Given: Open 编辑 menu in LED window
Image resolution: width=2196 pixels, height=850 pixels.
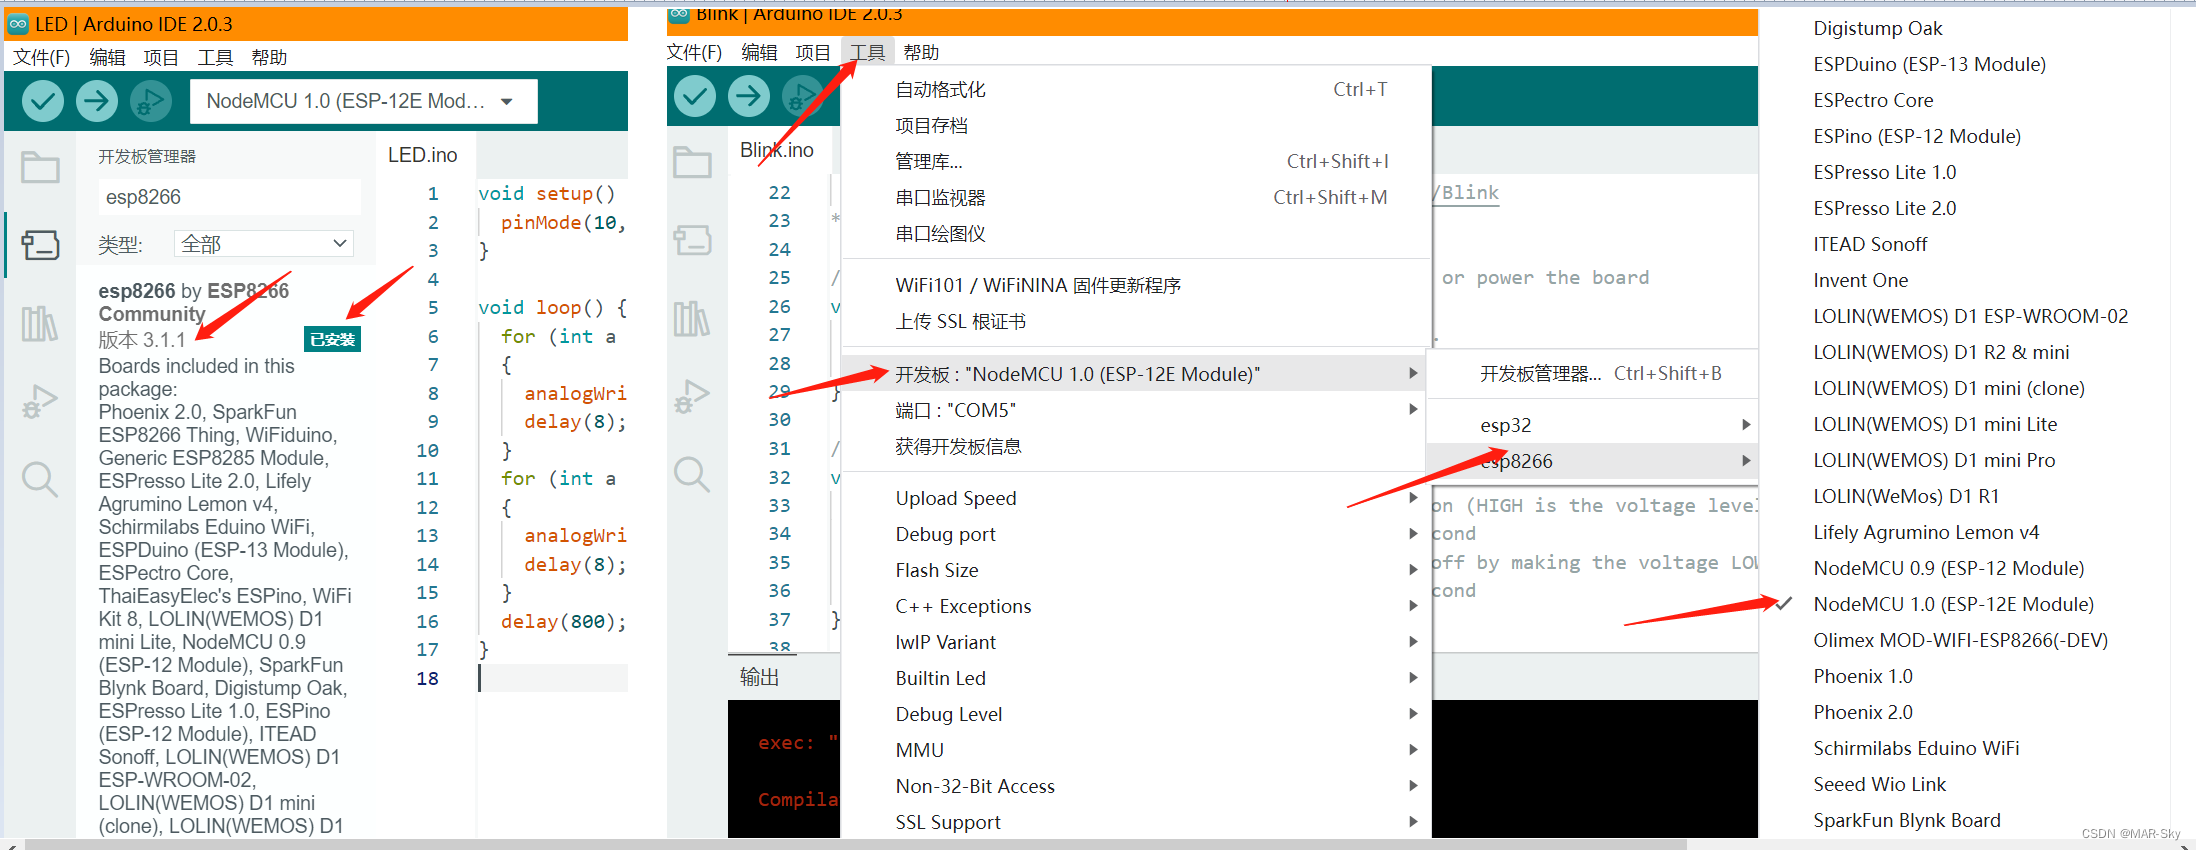Looking at the screenshot, I should point(107,57).
